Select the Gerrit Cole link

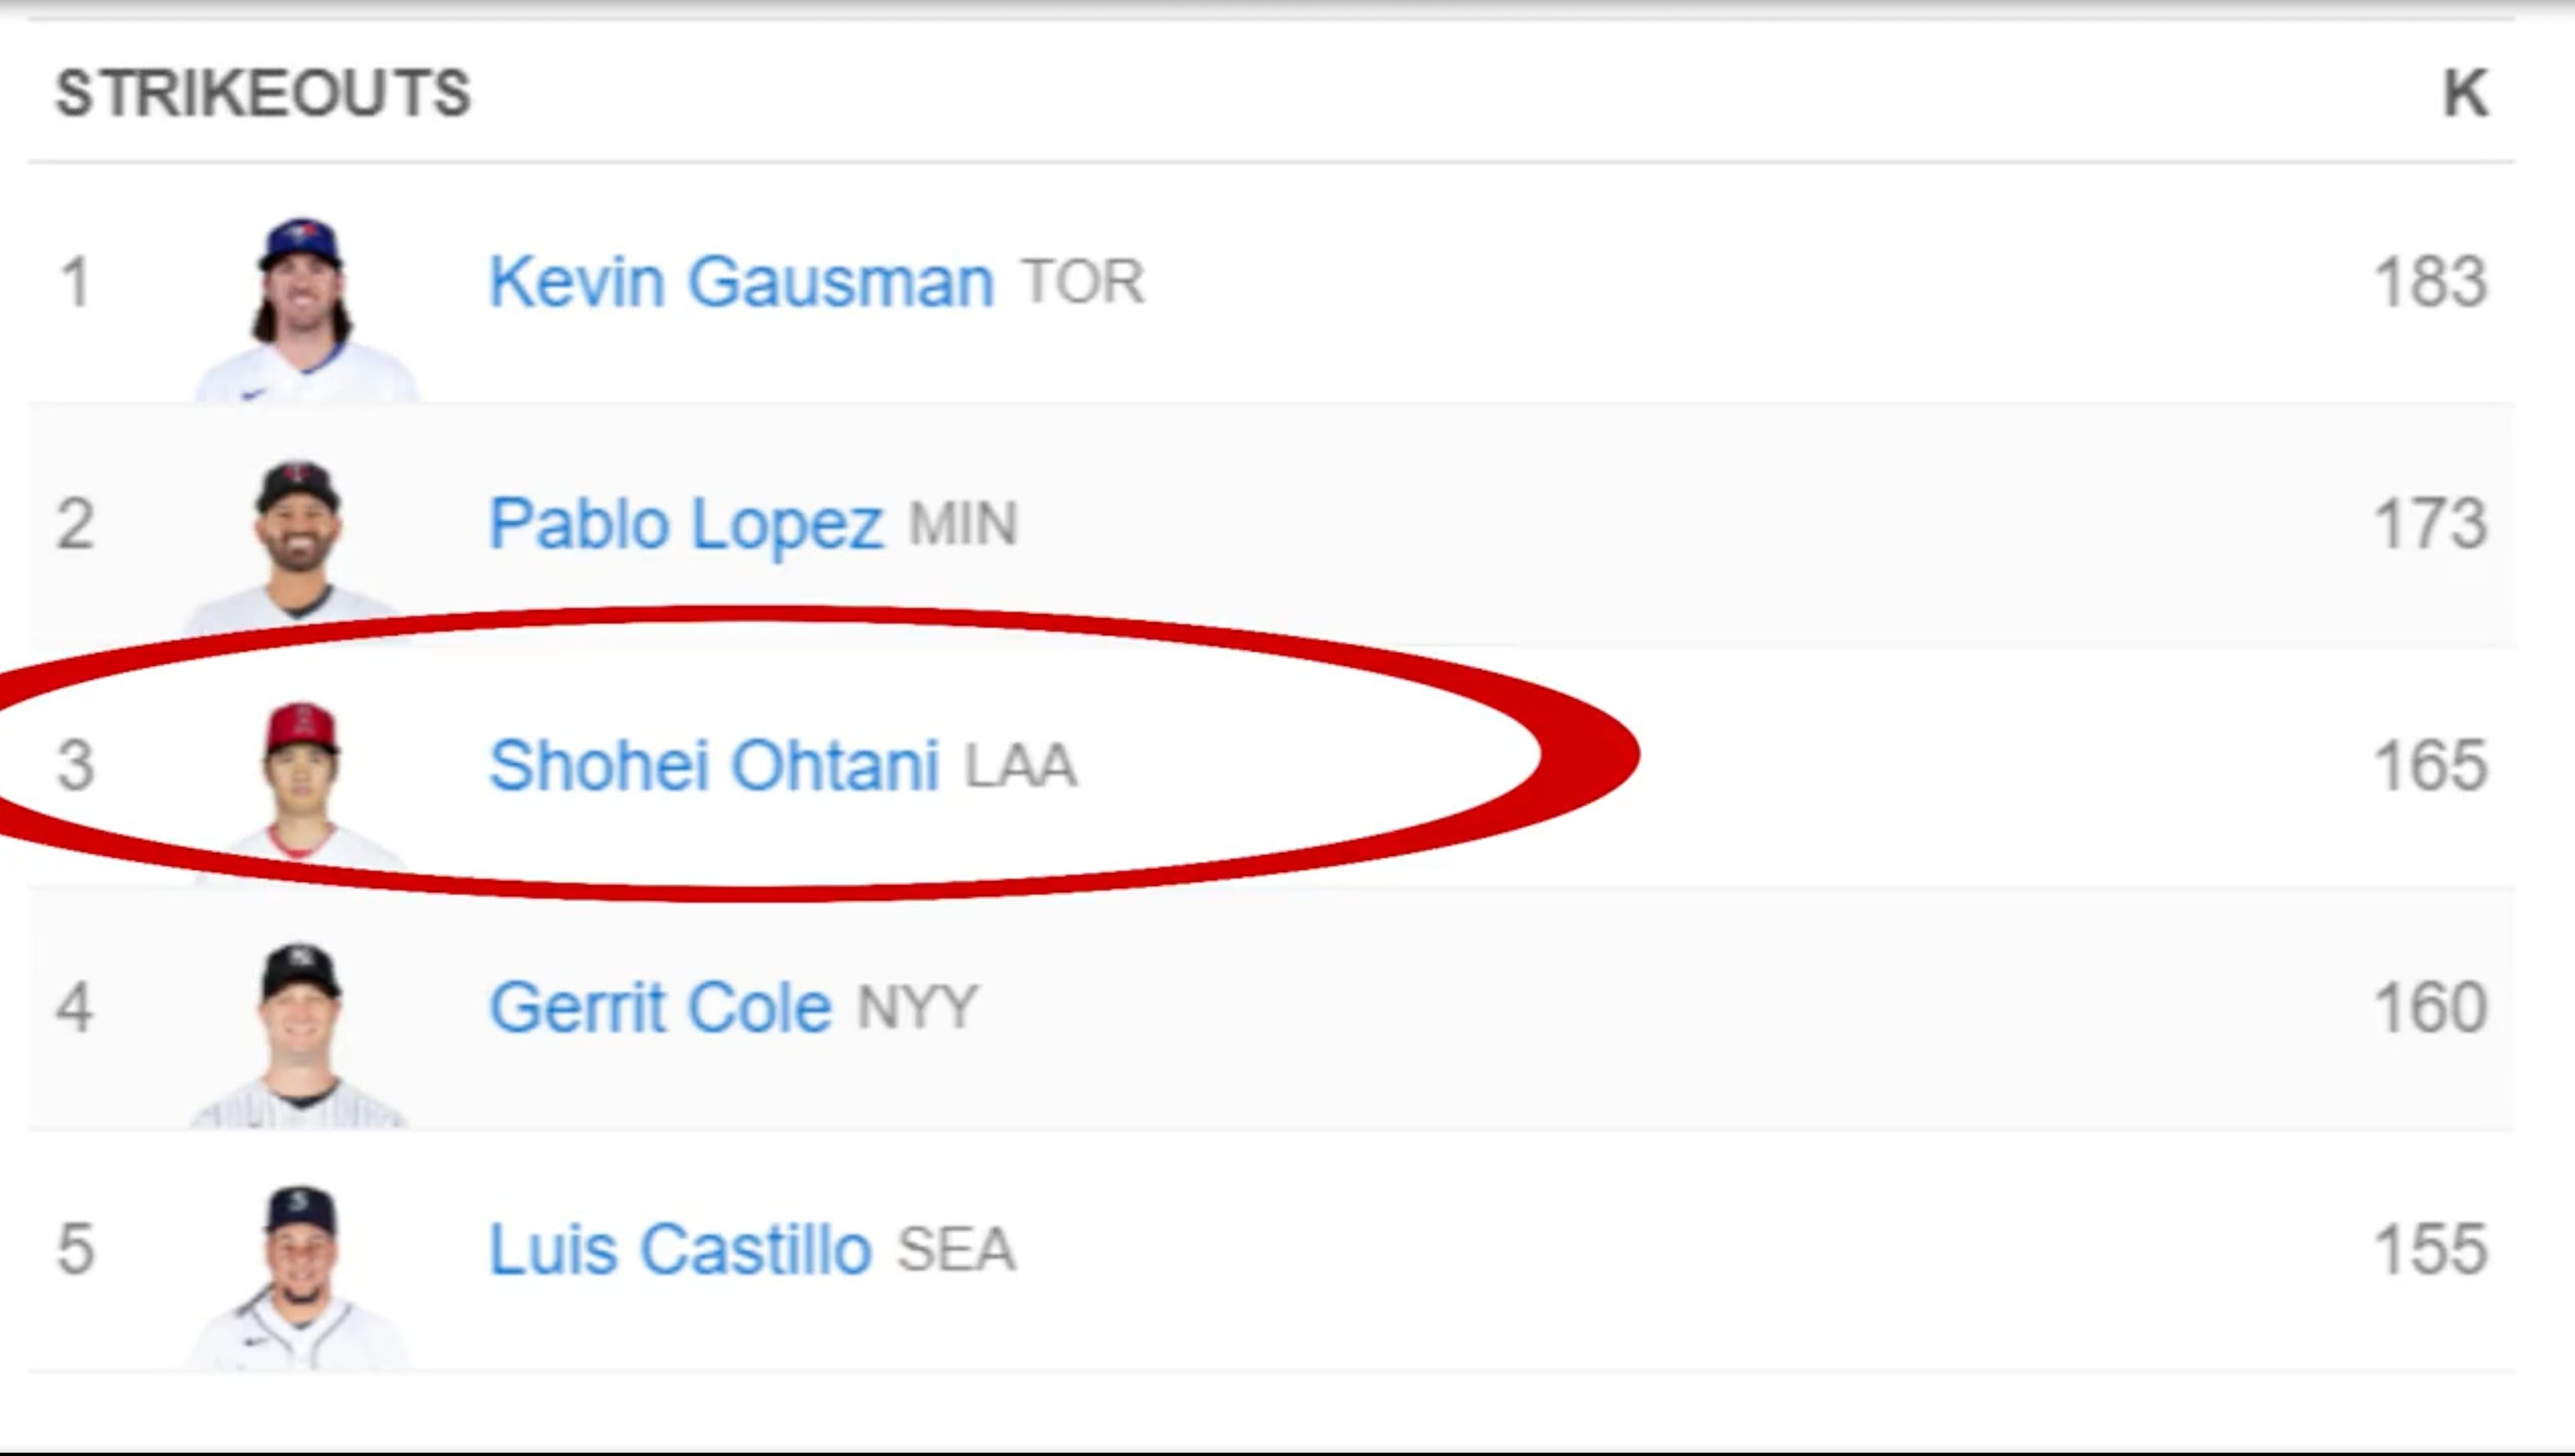pos(660,1007)
